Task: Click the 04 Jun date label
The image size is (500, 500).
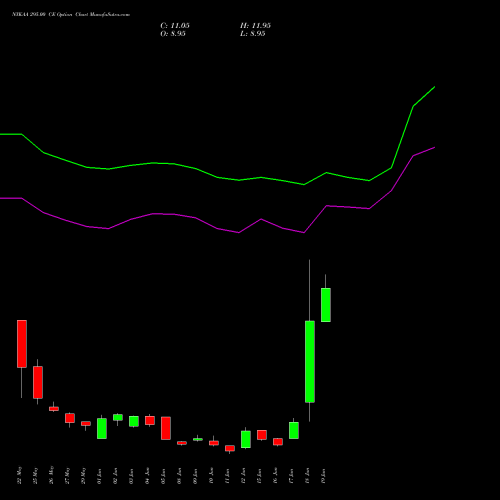Action: point(147,476)
